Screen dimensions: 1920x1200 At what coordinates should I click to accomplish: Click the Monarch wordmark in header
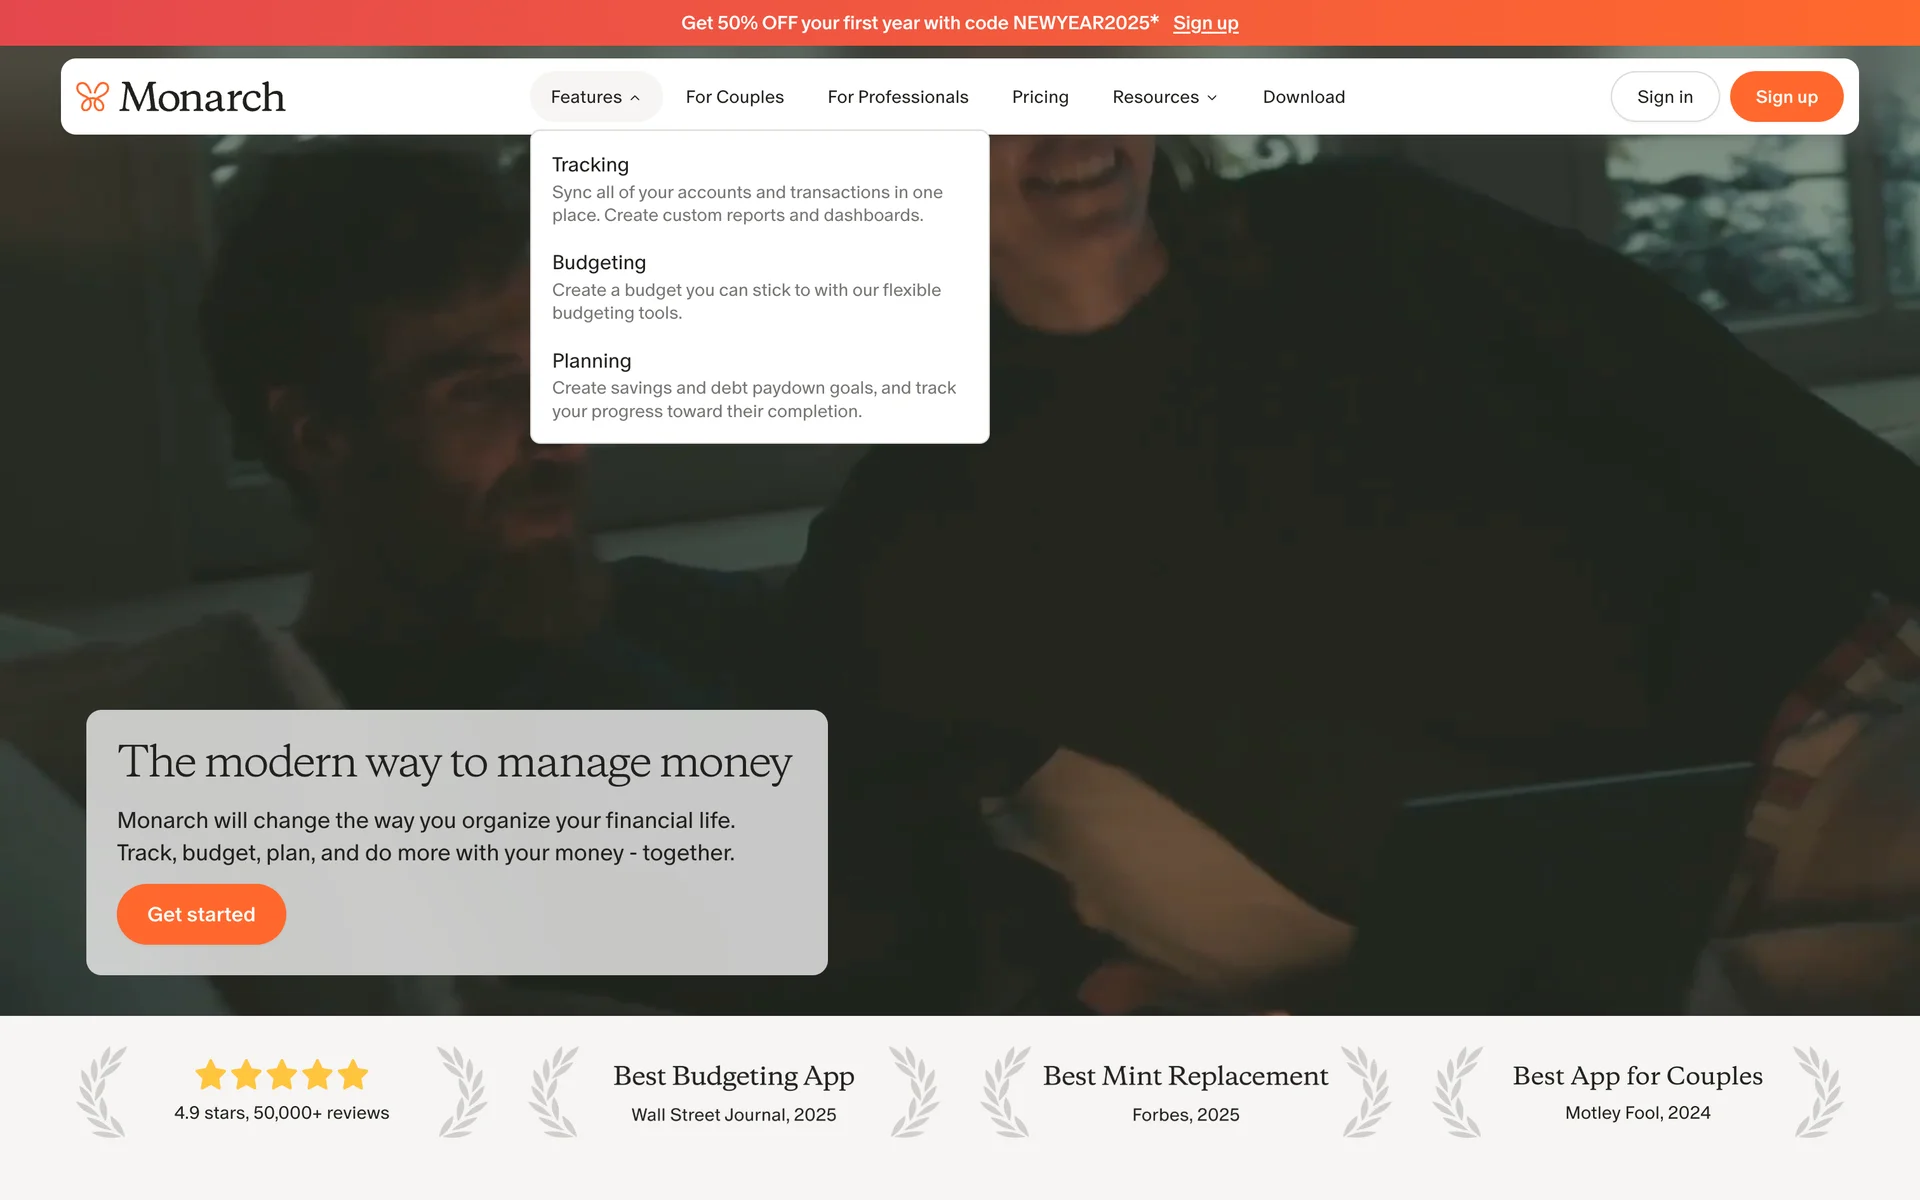[202, 97]
